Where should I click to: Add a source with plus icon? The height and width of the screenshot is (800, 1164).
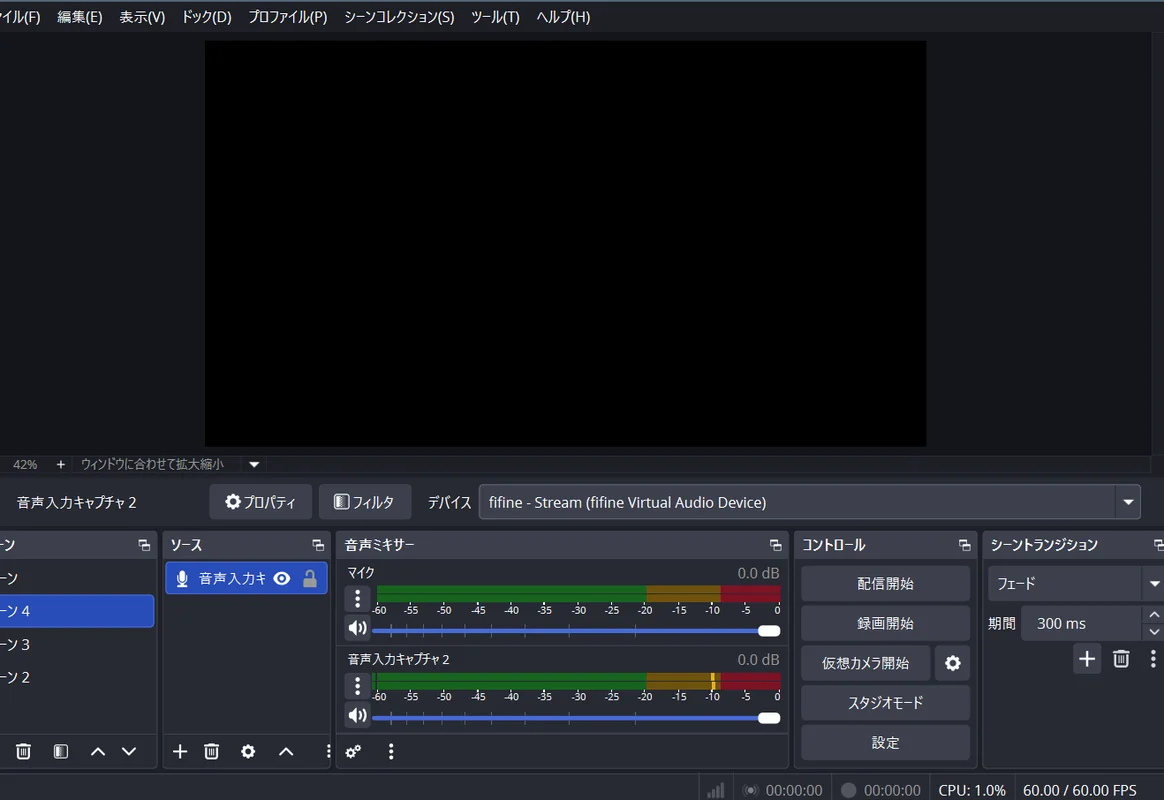click(180, 752)
